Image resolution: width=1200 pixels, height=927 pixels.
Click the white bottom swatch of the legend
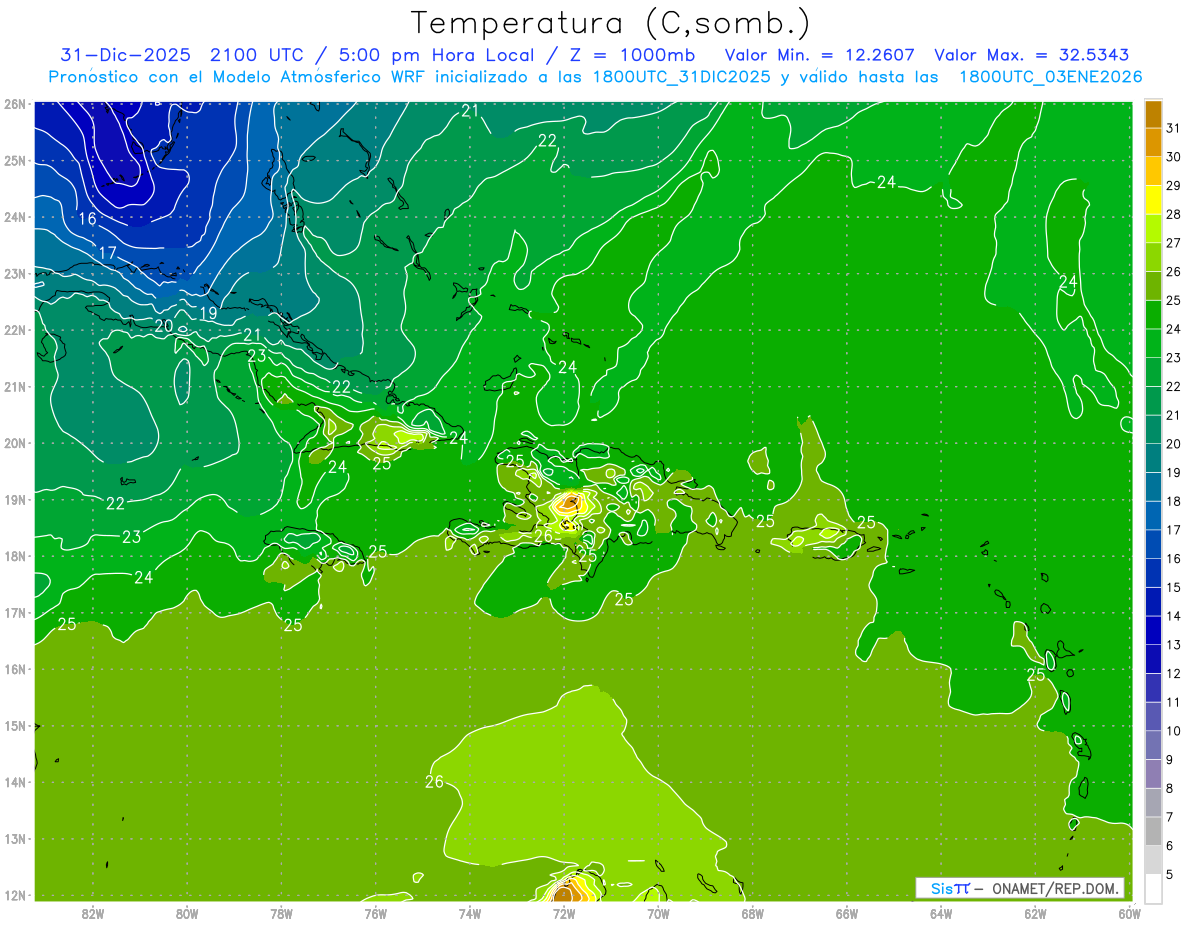pos(1153,889)
